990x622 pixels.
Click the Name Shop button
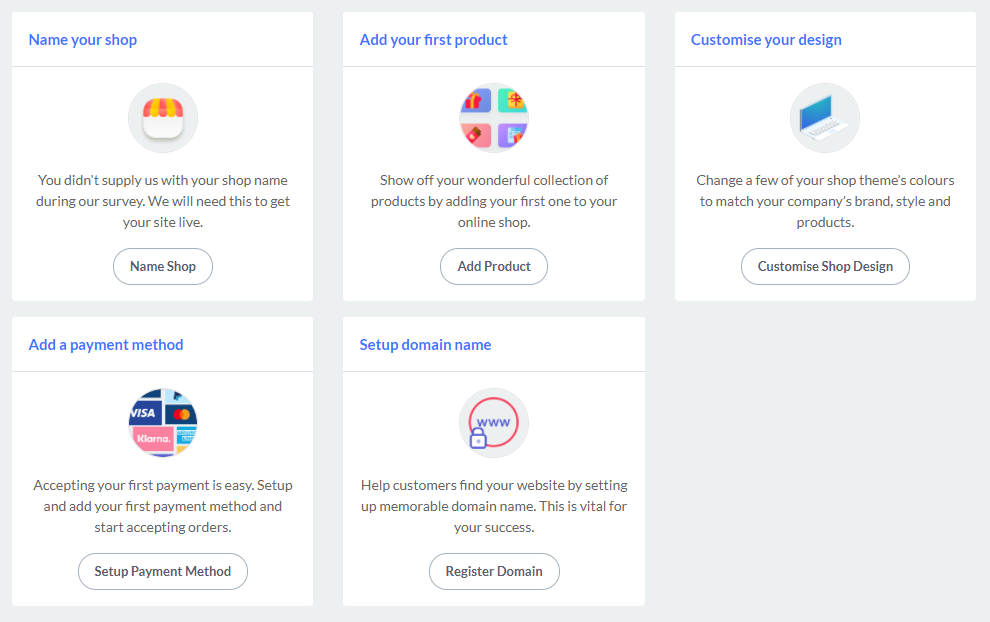163,266
